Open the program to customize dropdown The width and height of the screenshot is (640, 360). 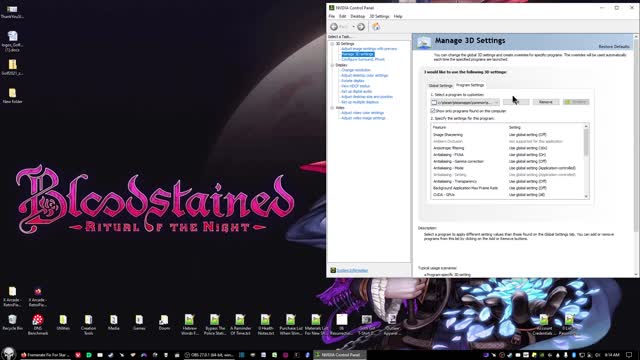(465, 102)
